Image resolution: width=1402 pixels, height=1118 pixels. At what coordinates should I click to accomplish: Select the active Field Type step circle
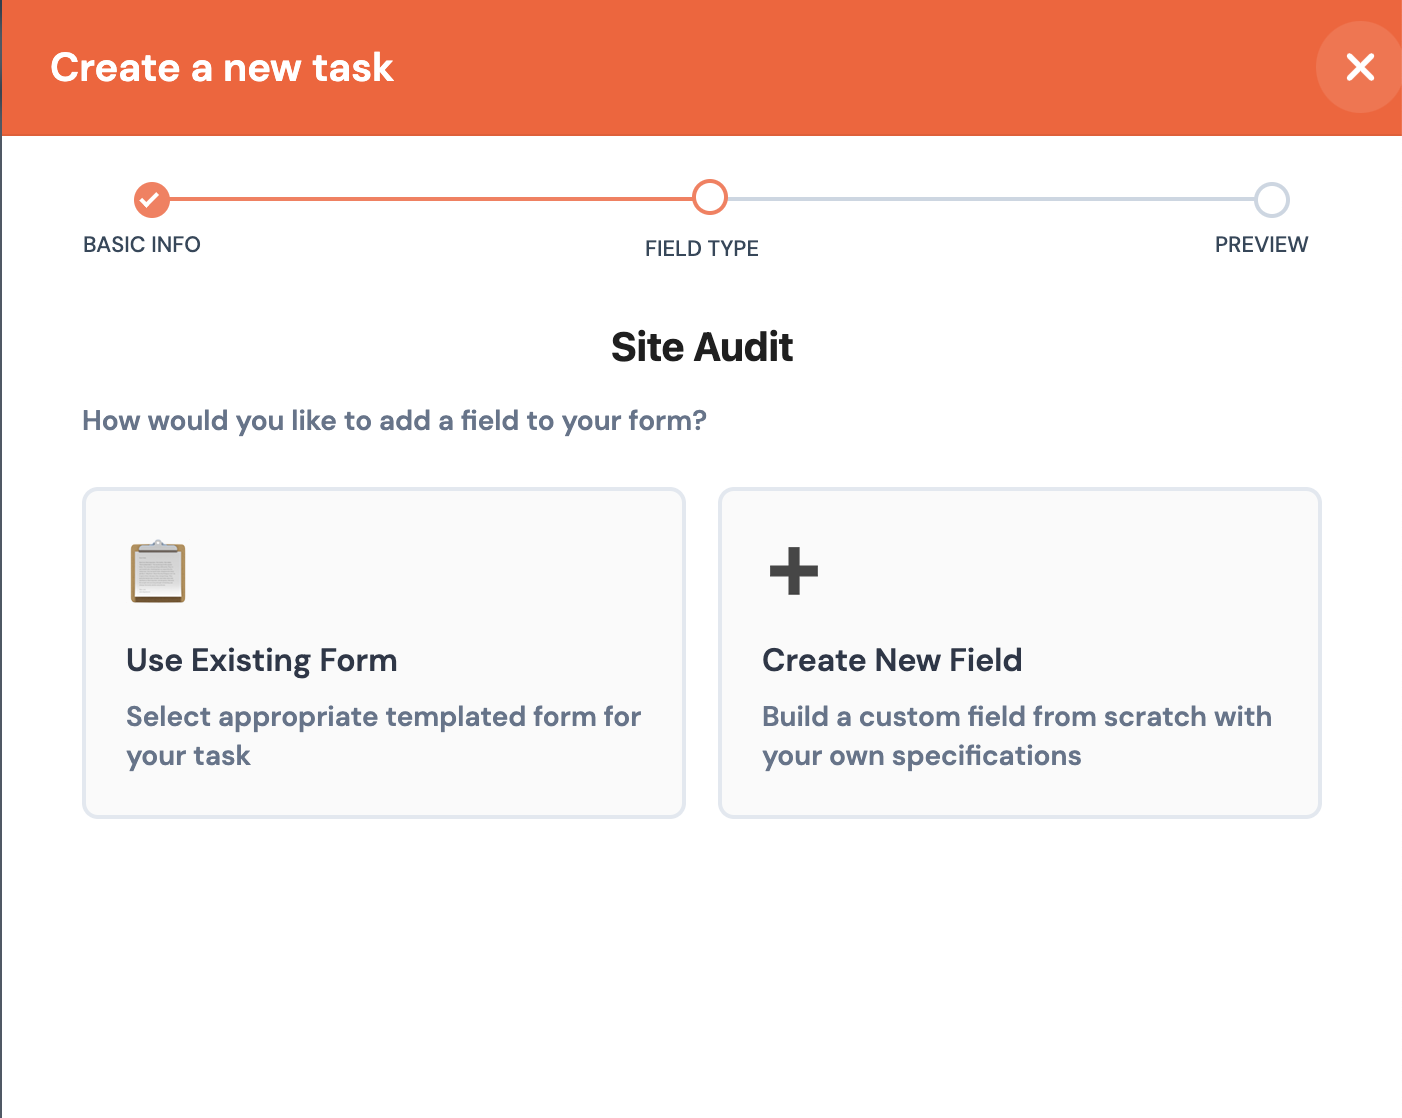click(709, 198)
